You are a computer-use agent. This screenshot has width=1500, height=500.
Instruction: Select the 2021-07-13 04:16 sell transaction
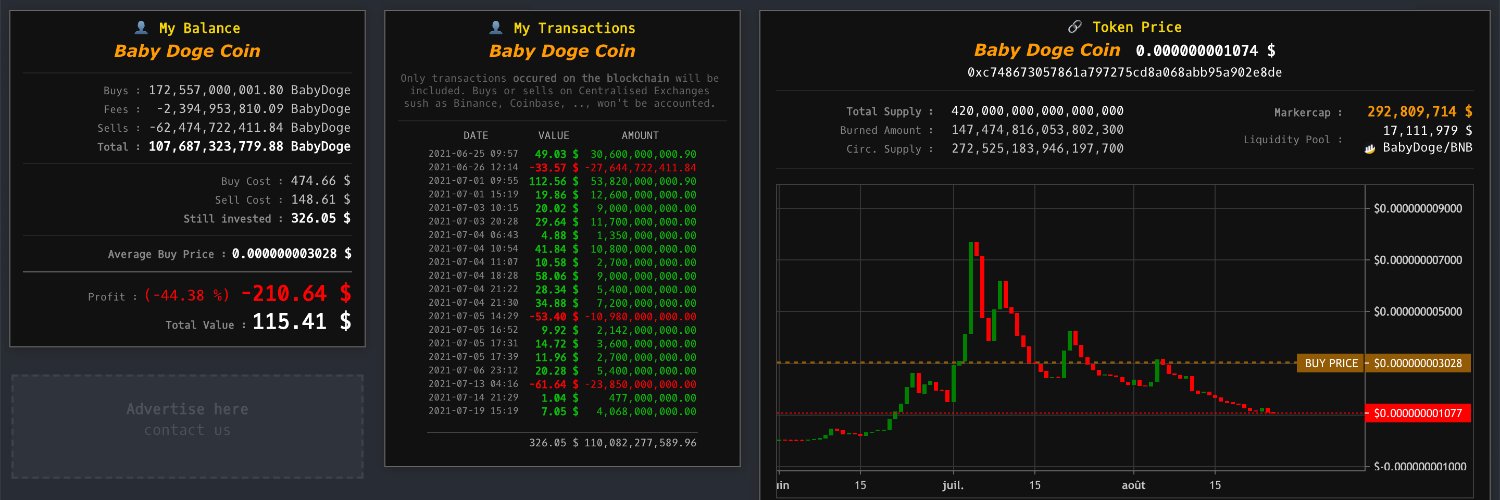(562, 383)
